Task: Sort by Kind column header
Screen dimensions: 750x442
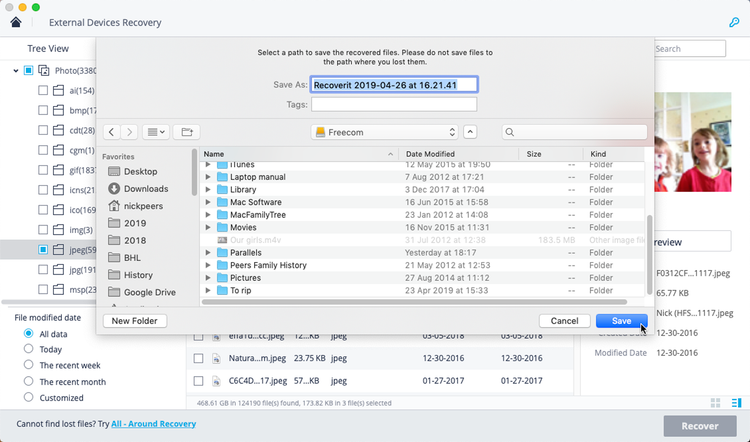Action: [x=614, y=154]
